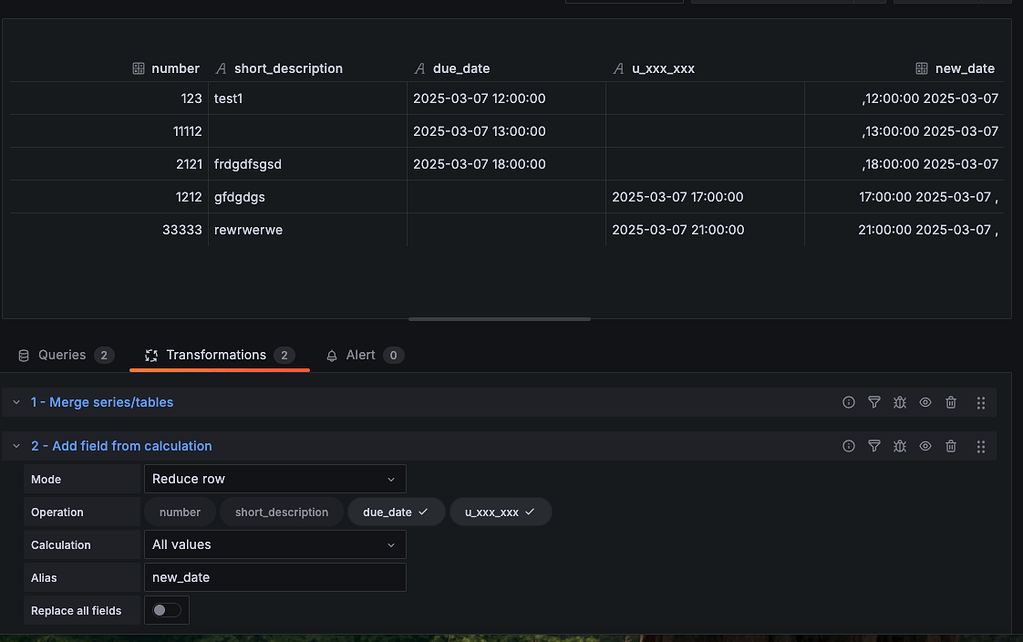Toggle Replace all fields switch
This screenshot has height=642, width=1023.
coord(166,609)
